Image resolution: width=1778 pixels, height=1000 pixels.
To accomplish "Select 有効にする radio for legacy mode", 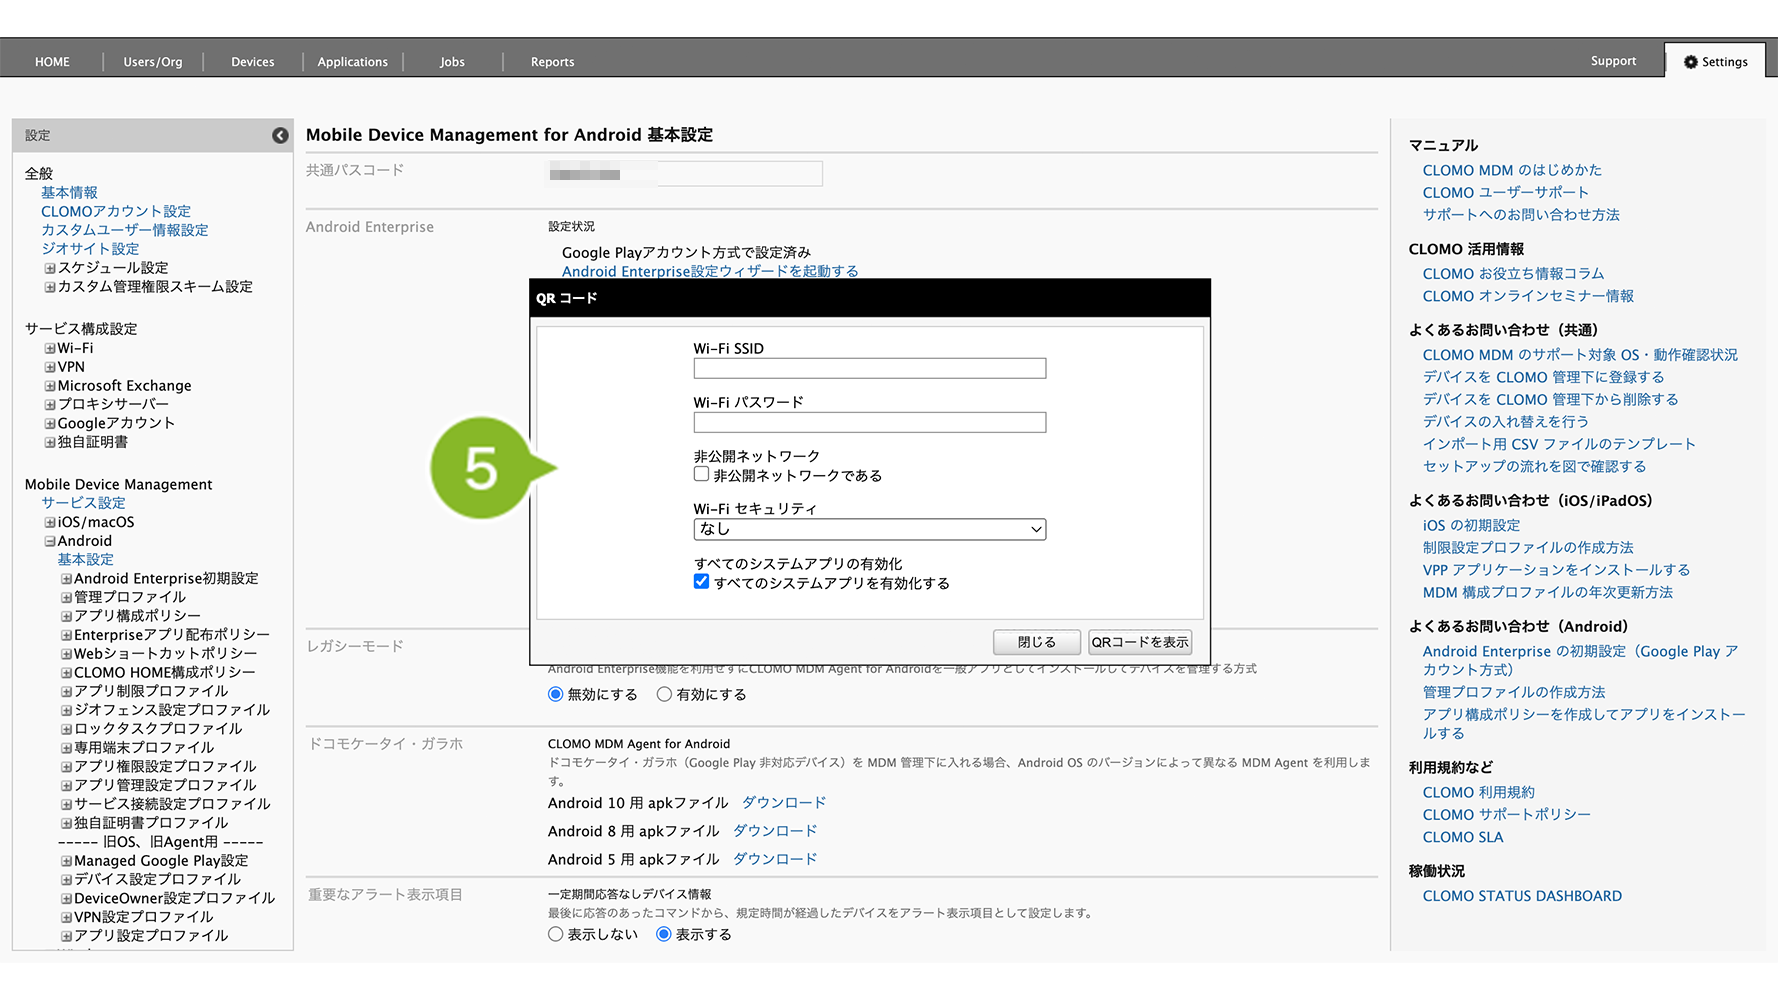I will pos(664,694).
